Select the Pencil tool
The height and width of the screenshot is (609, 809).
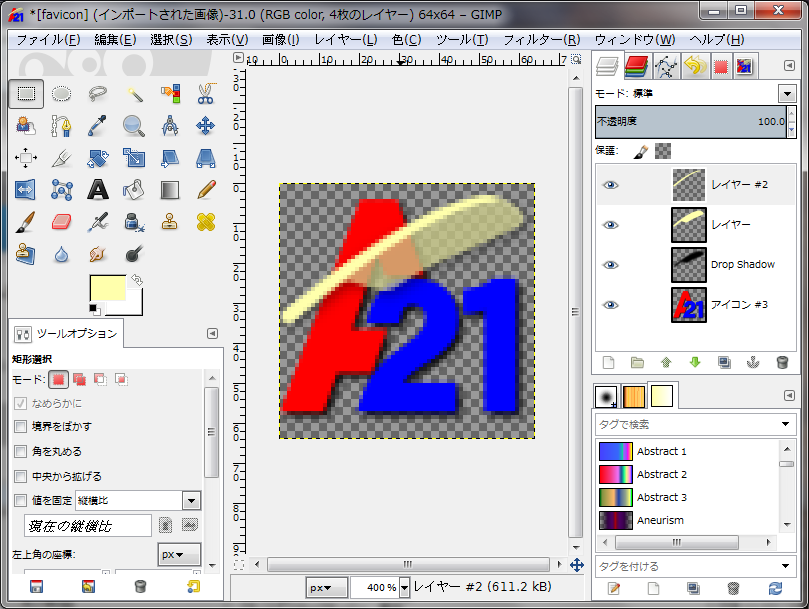coord(206,189)
